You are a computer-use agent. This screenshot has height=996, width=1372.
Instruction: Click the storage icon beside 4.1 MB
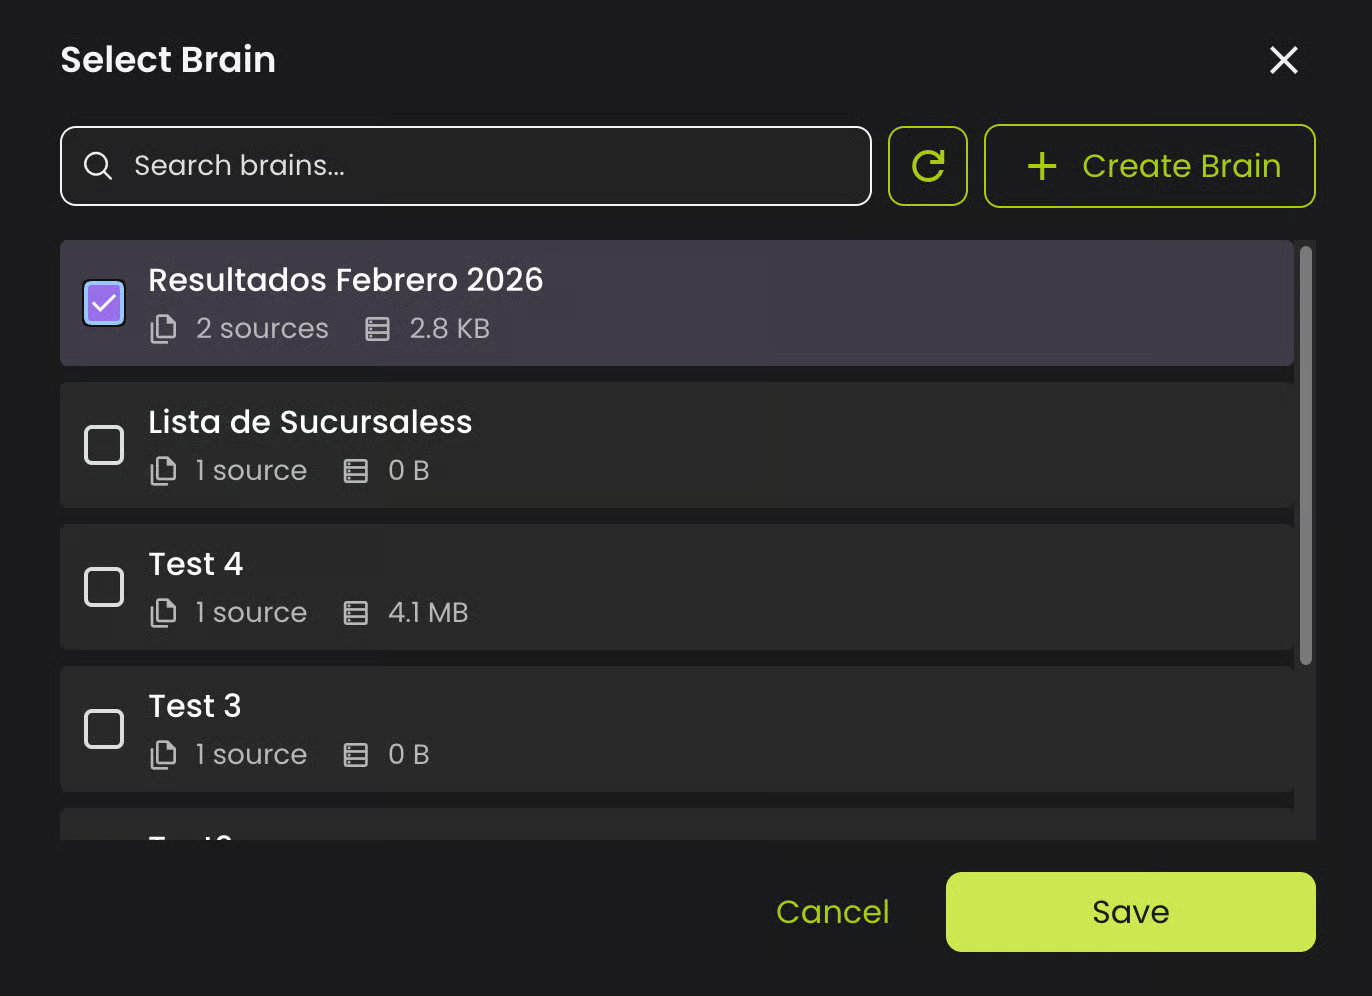[356, 613]
